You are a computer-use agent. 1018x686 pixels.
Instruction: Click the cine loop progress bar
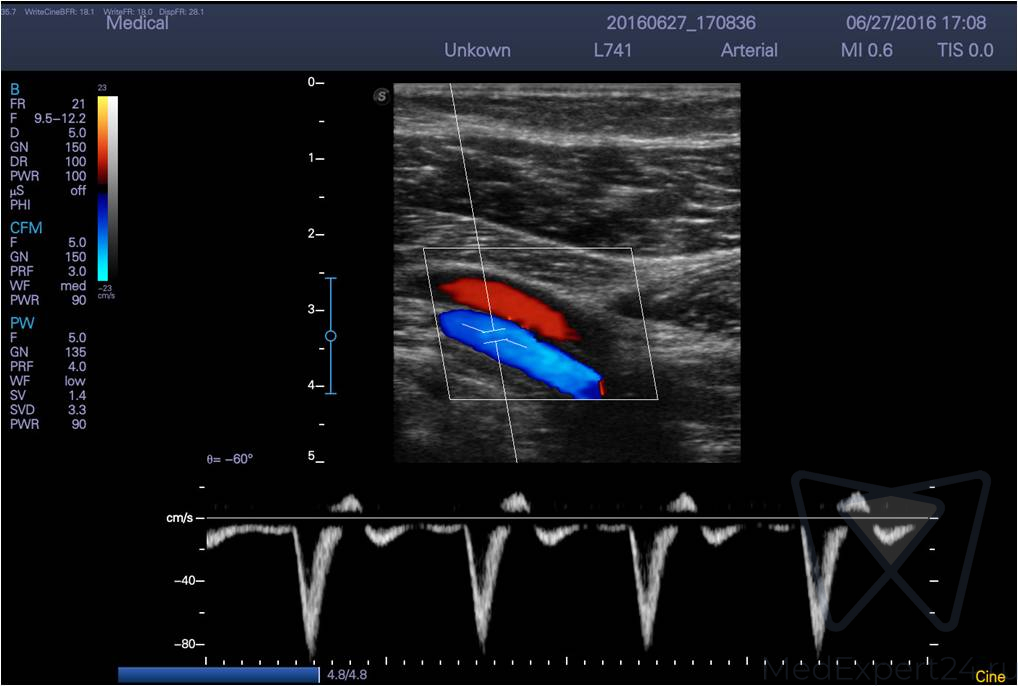(218, 675)
